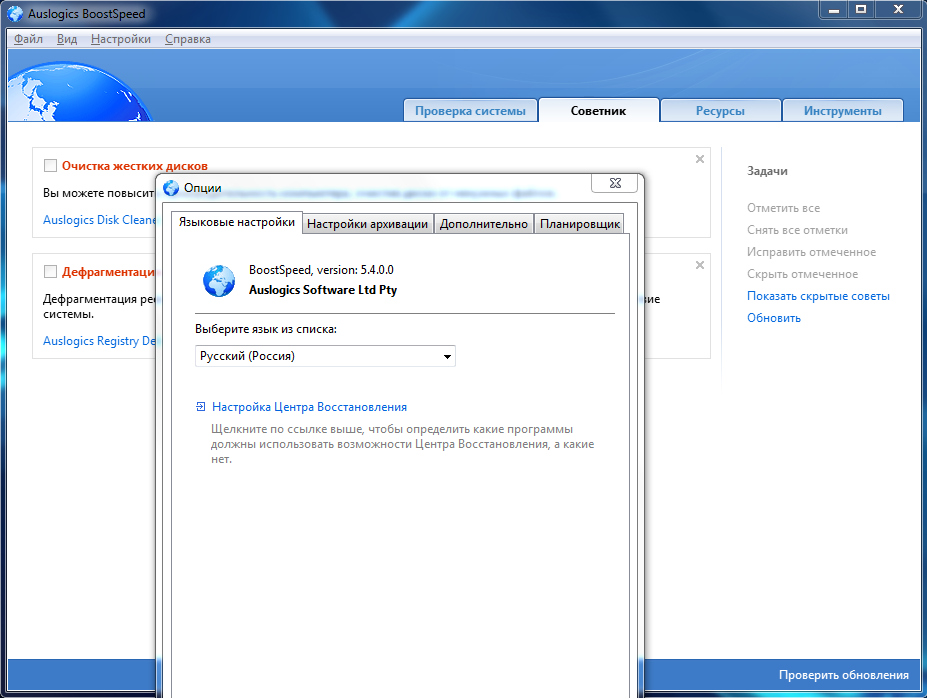The width and height of the screenshot is (927, 698).
Task: Open the Ресурсы tab
Action: (720, 111)
